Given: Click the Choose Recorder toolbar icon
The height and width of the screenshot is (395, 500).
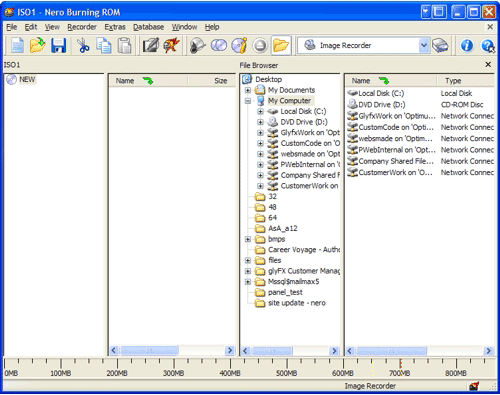Looking at the screenshot, I should coord(198,45).
